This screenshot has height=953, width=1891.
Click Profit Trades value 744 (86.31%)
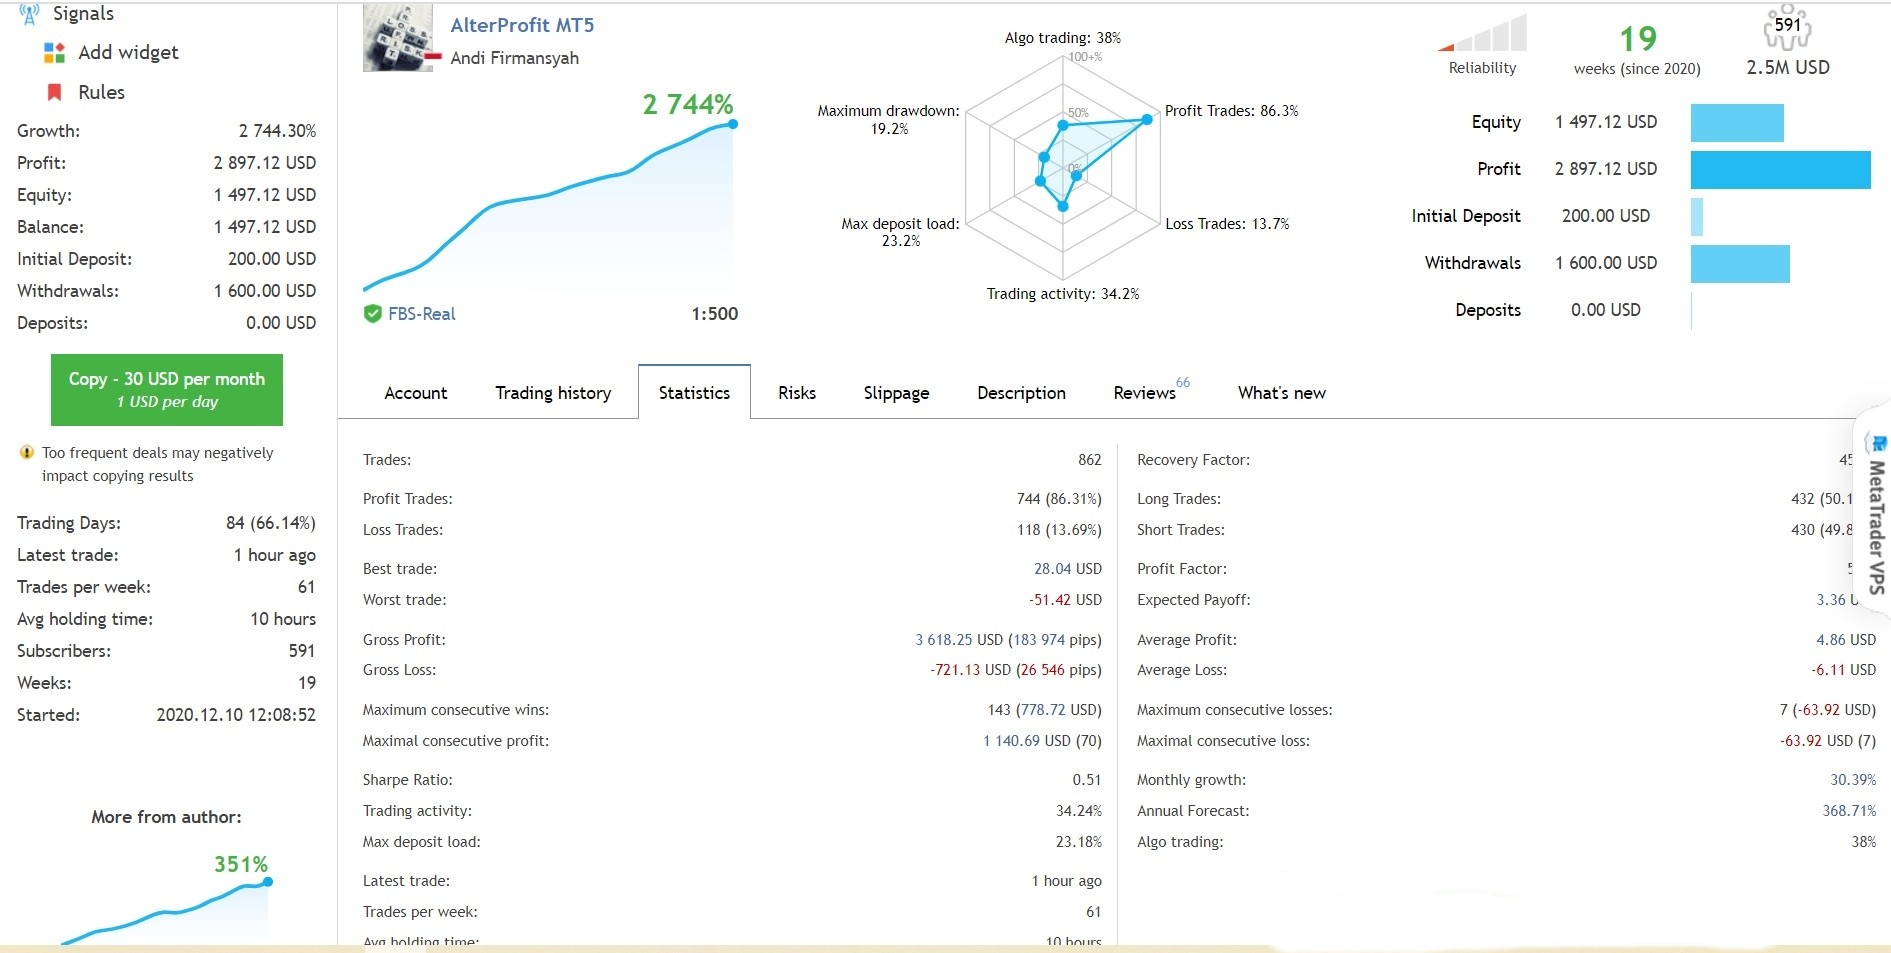(x=1058, y=499)
